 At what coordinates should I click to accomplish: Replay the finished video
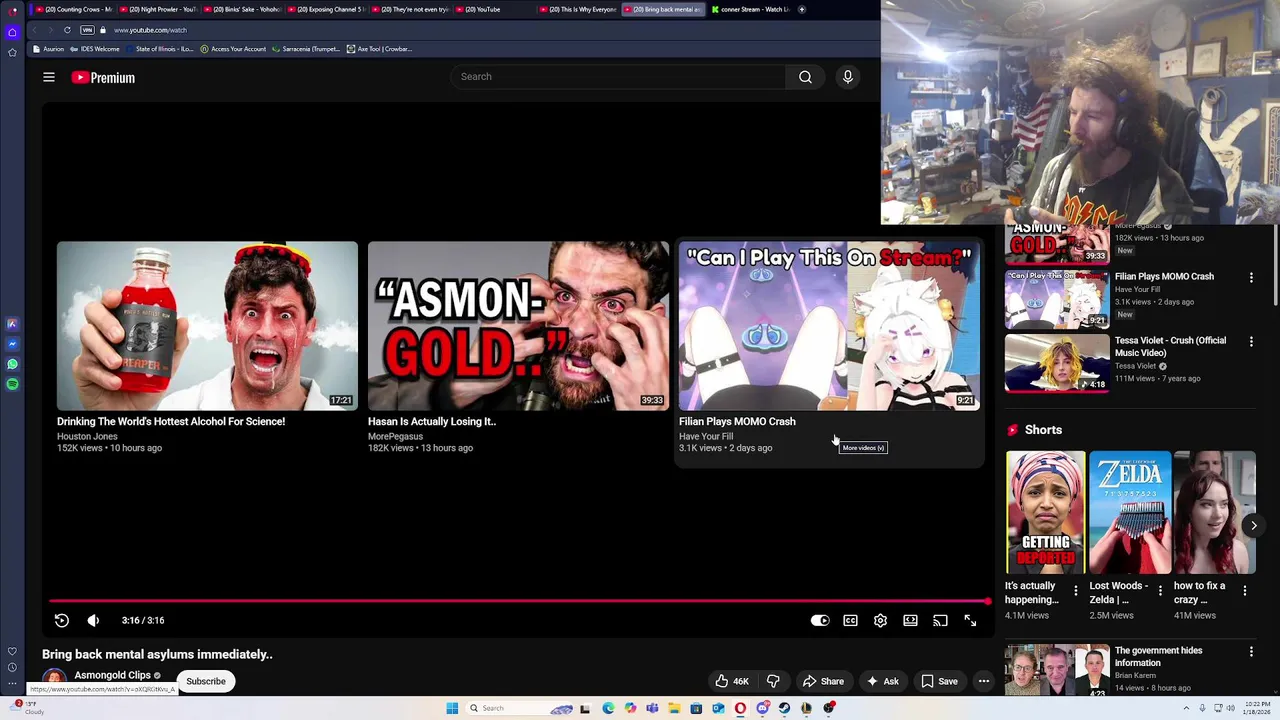tap(62, 620)
